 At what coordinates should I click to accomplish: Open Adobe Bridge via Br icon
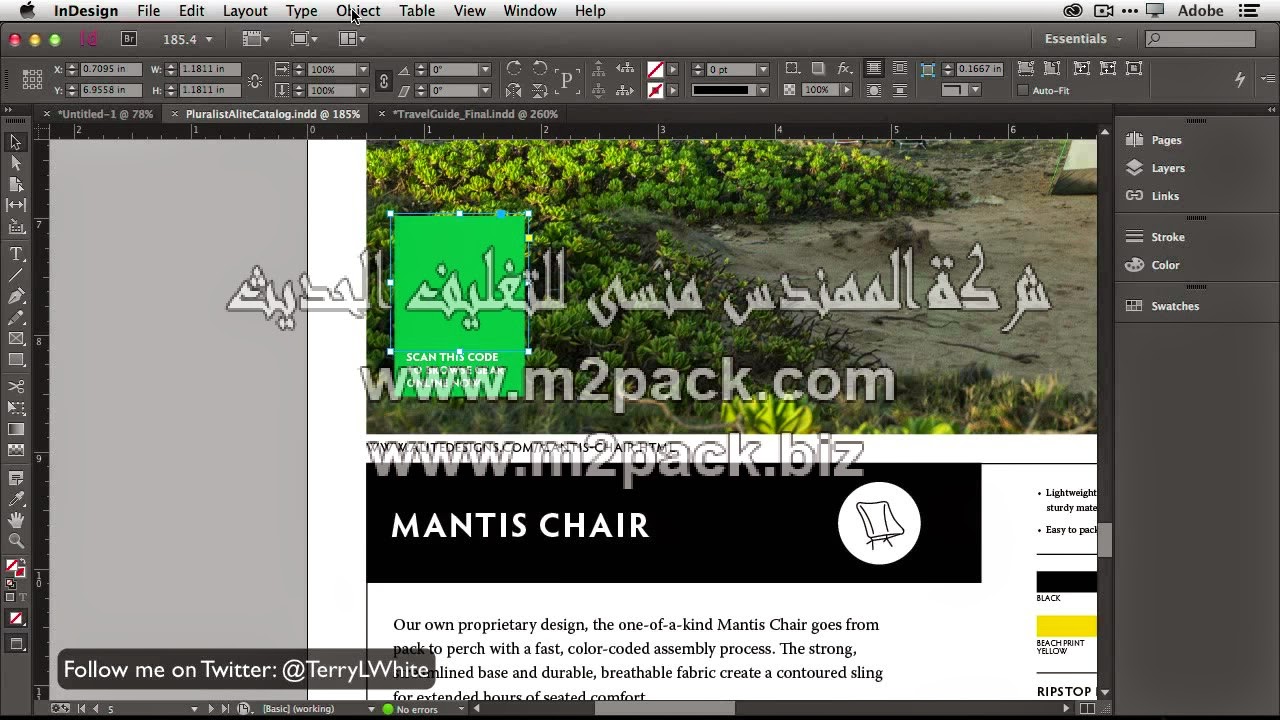(x=128, y=39)
